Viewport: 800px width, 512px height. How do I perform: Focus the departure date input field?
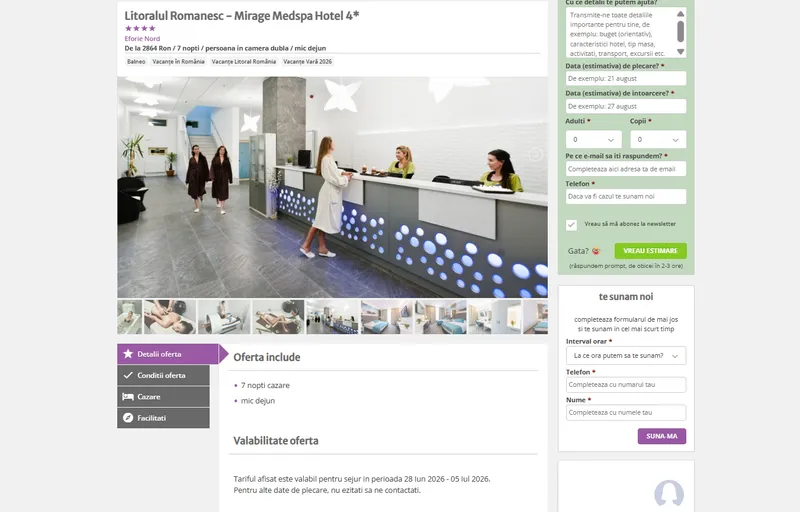pyautogui.click(x=626, y=79)
